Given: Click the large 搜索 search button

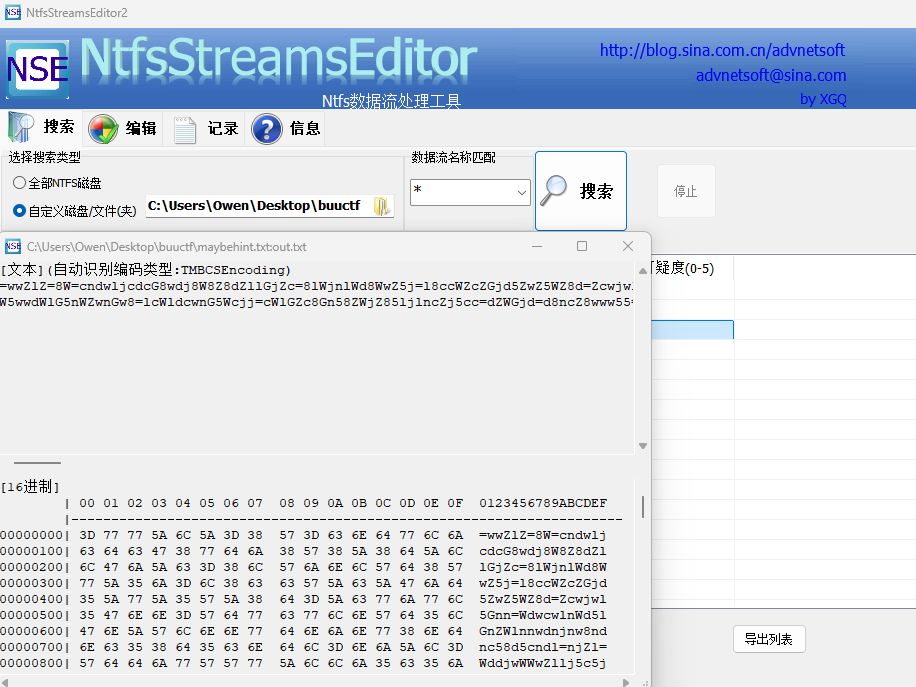Looking at the screenshot, I should (x=581, y=191).
